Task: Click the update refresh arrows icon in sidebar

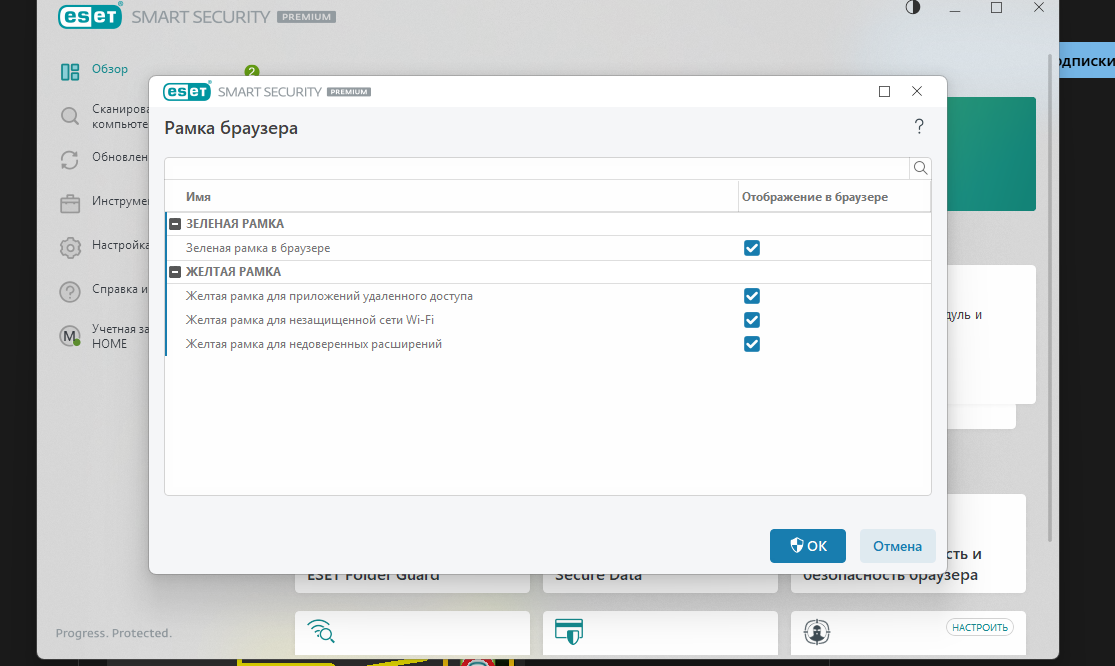Action: click(x=70, y=160)
